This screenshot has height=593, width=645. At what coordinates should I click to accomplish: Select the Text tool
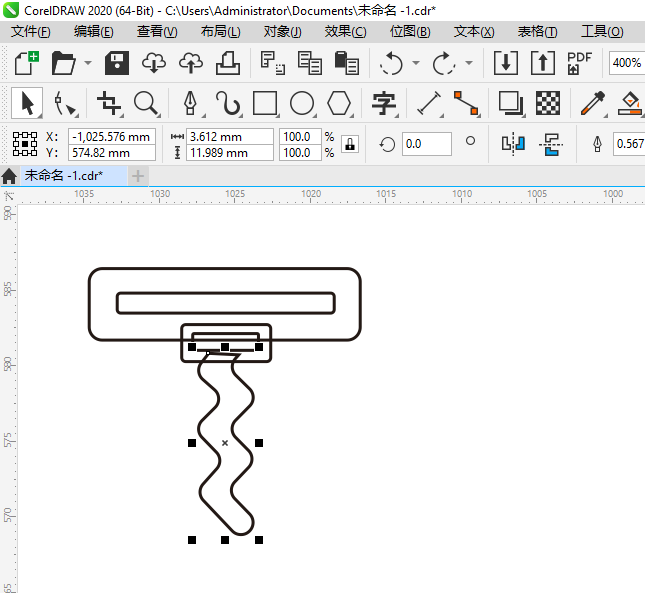384,103
